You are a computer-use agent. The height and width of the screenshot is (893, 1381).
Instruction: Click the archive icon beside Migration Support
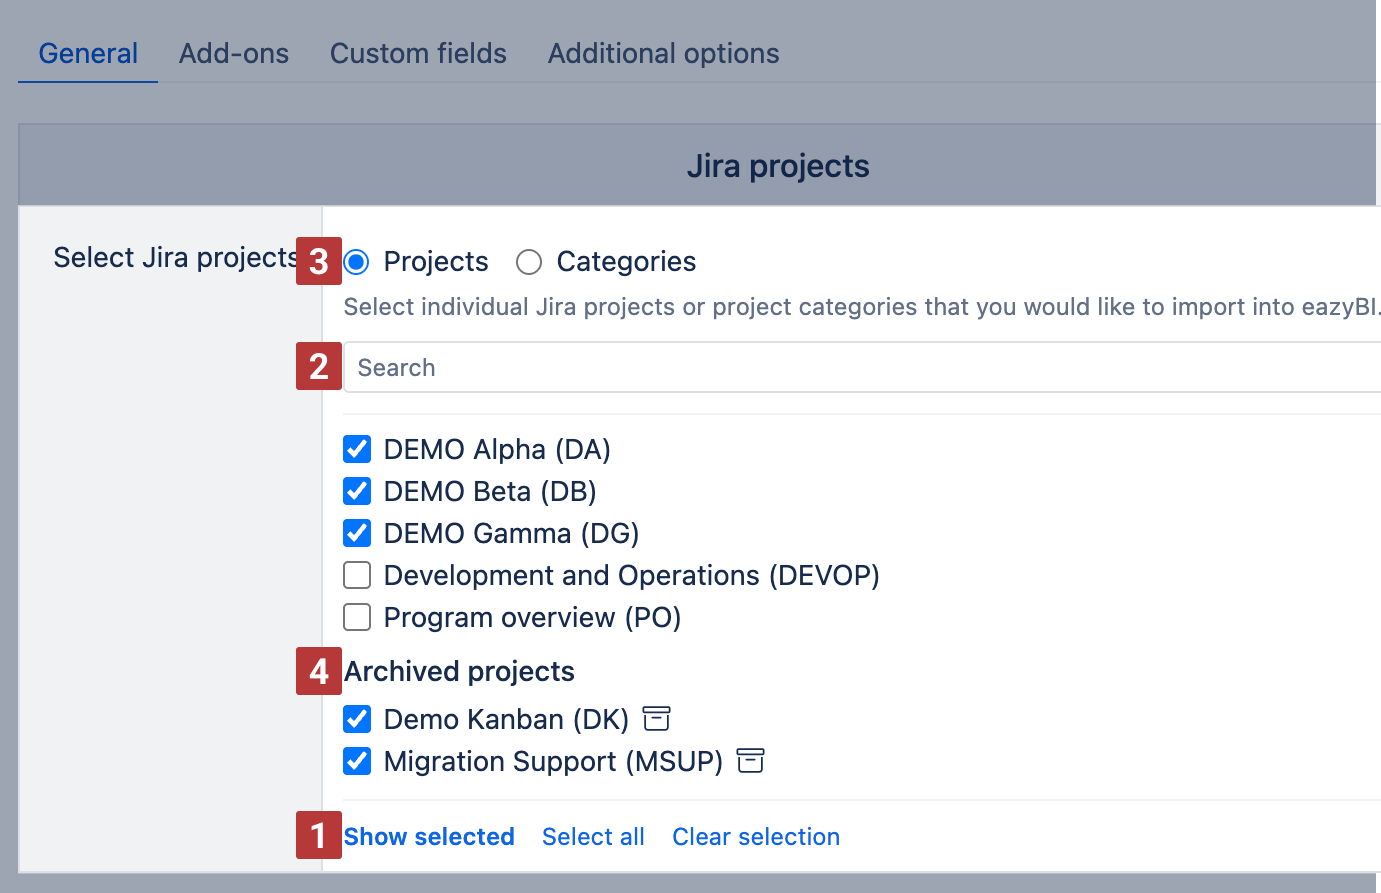(750, 761)
